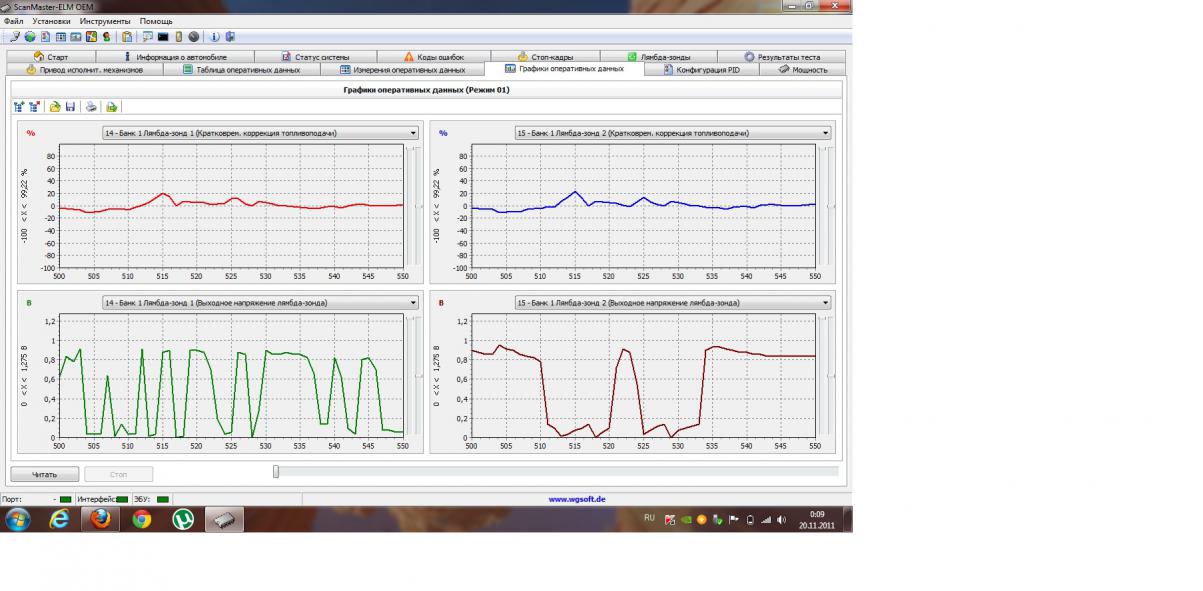
Task: Open the Windows Start menu orb
Action: point(18,519)
